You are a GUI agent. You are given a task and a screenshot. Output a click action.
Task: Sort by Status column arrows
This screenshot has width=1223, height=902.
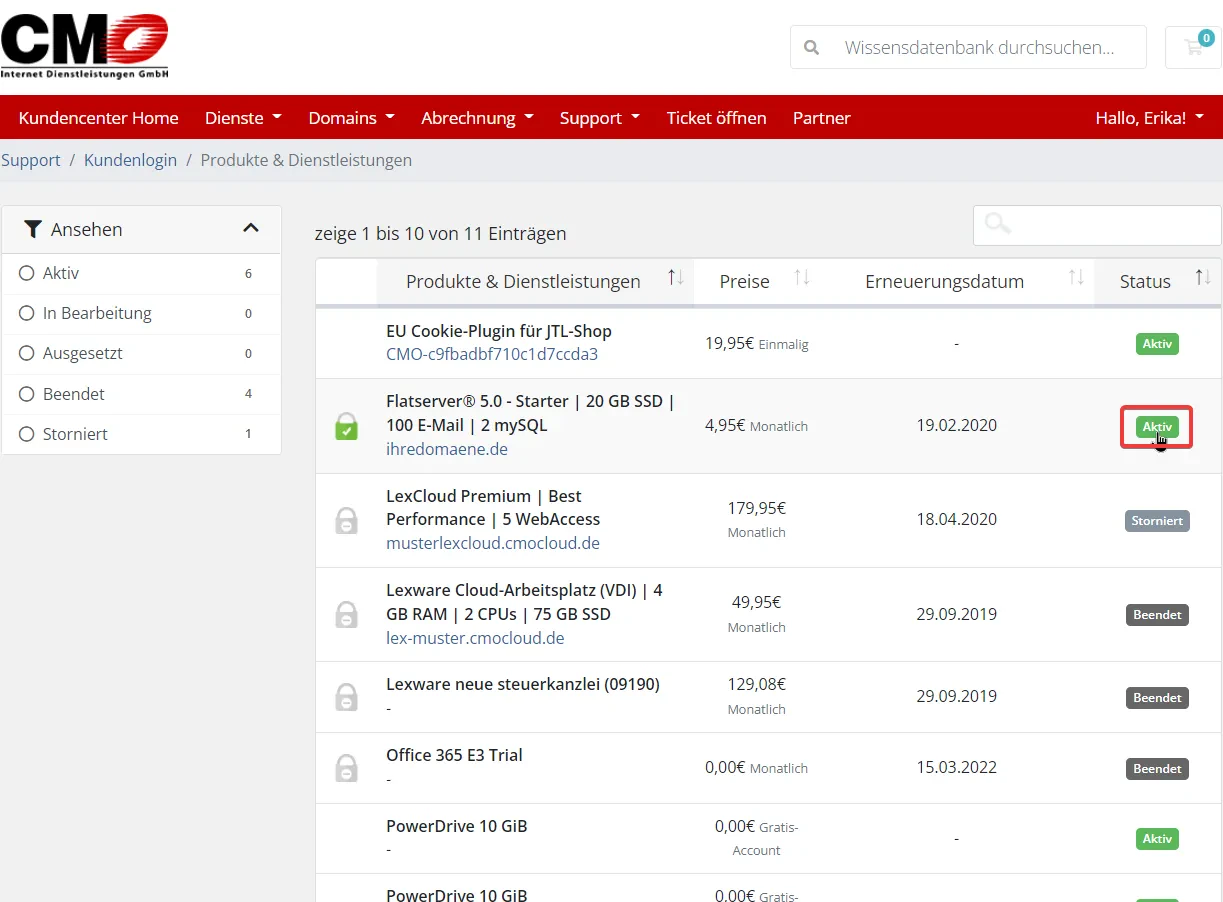(1203, 278)
